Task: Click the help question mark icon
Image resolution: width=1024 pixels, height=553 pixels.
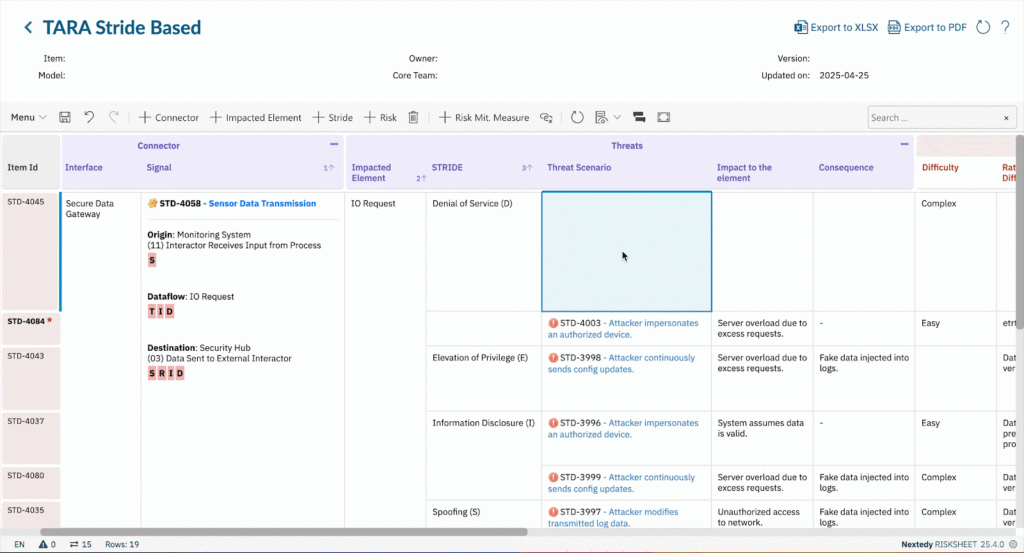Action: coord(1005,27)
